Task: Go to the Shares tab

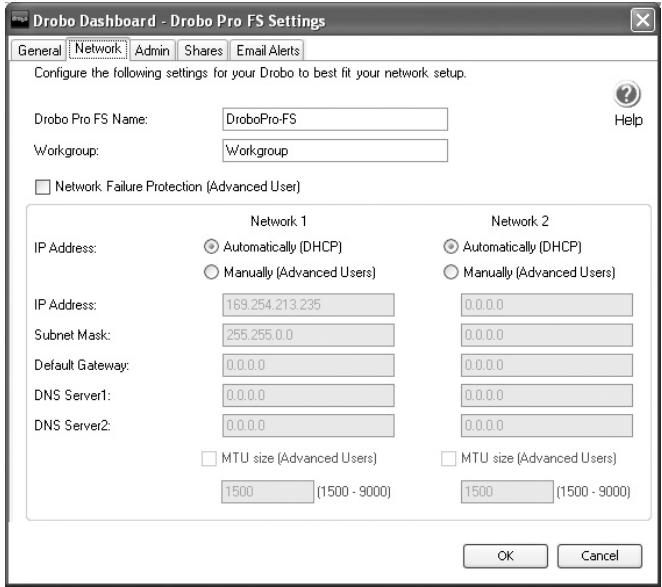Action: [x=203, y=50]
